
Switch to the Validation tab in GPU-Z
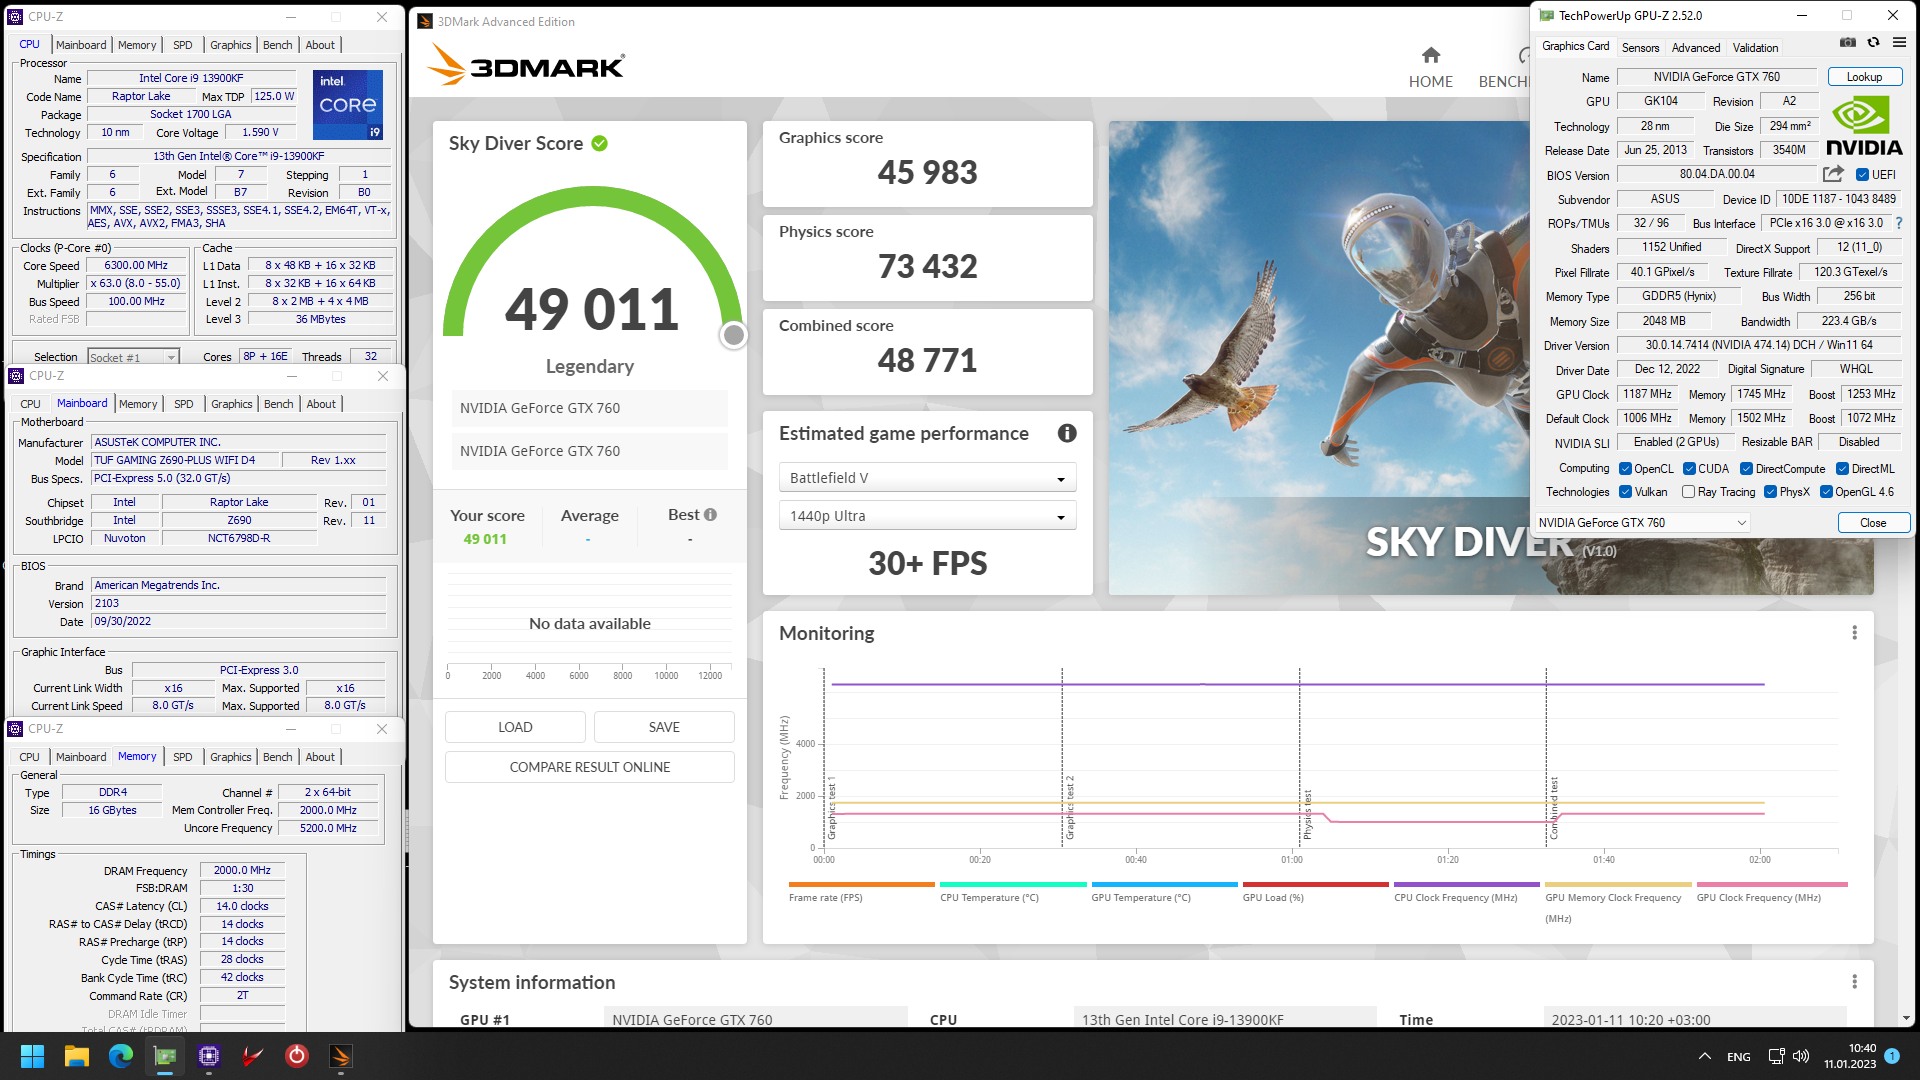pos(1755,47)
